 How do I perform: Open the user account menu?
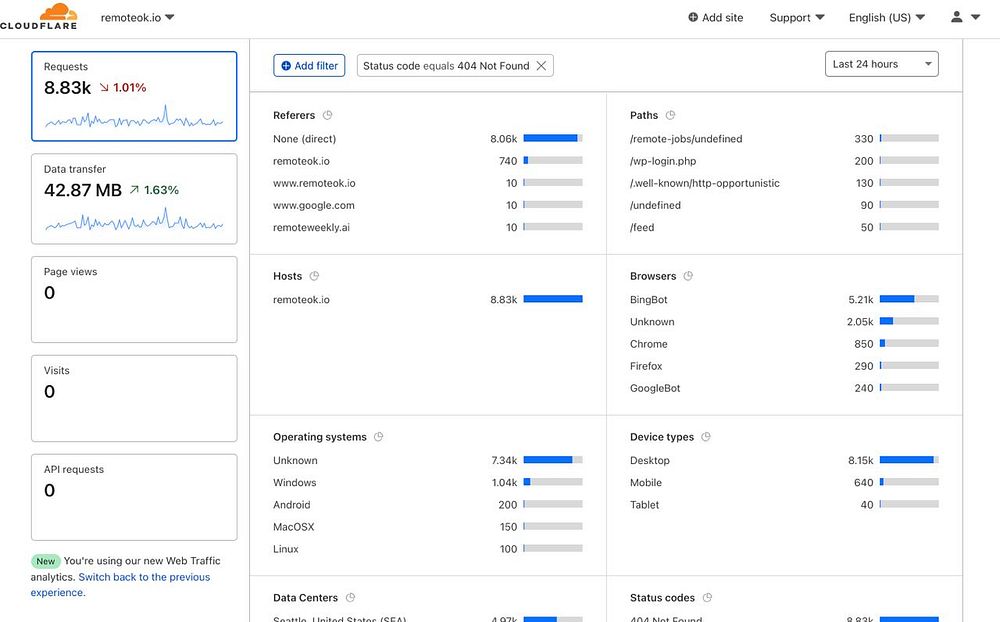click(965, 17)
